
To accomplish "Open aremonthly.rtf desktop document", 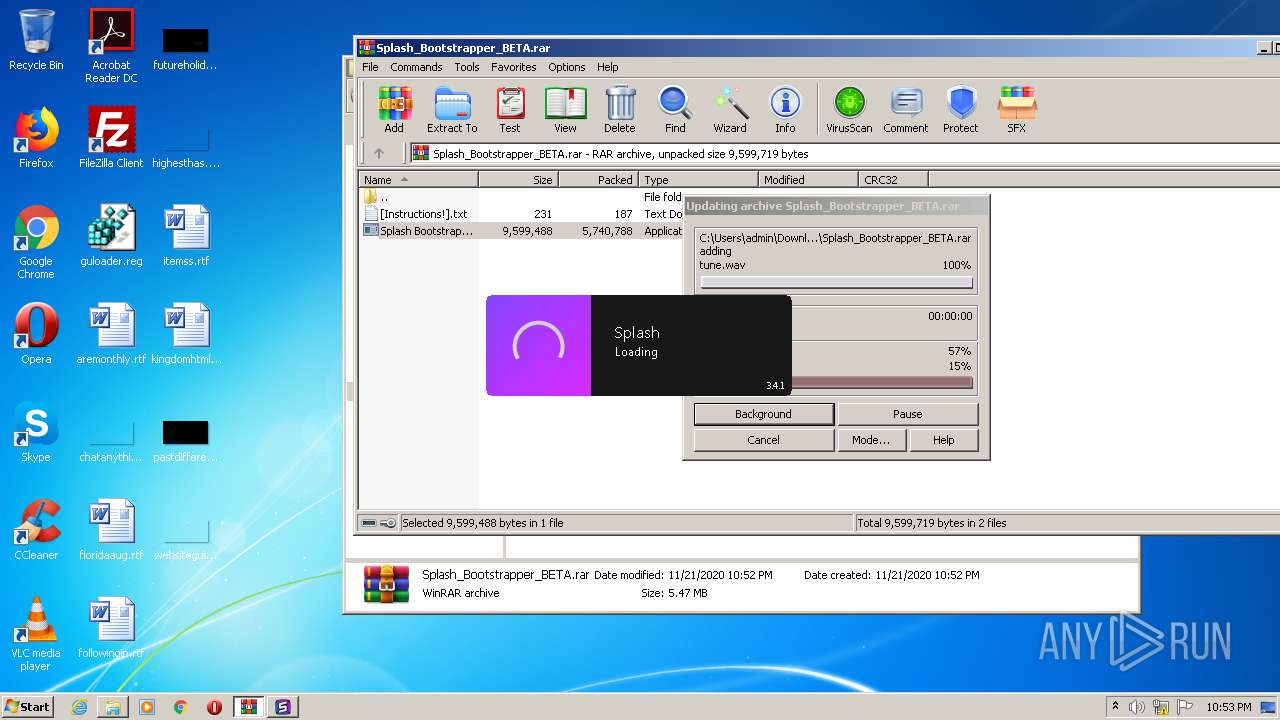I will coord(111,334).
